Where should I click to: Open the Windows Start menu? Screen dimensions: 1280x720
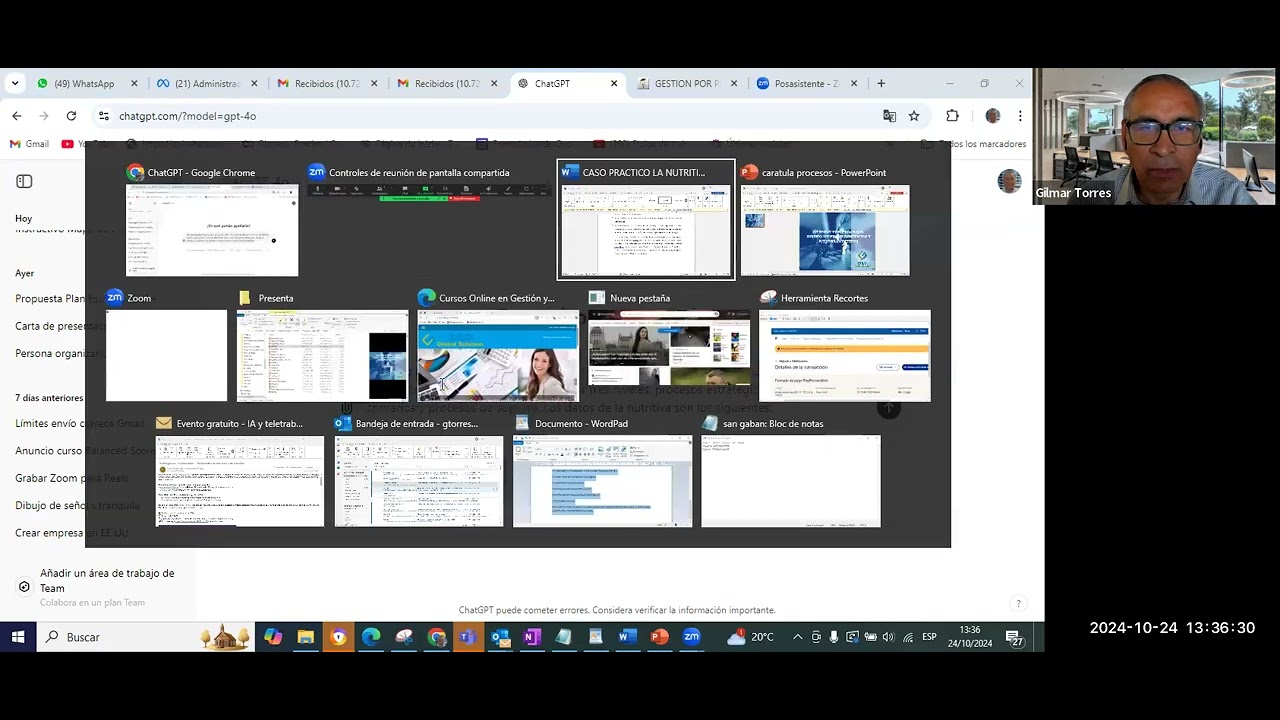point(17,637)
